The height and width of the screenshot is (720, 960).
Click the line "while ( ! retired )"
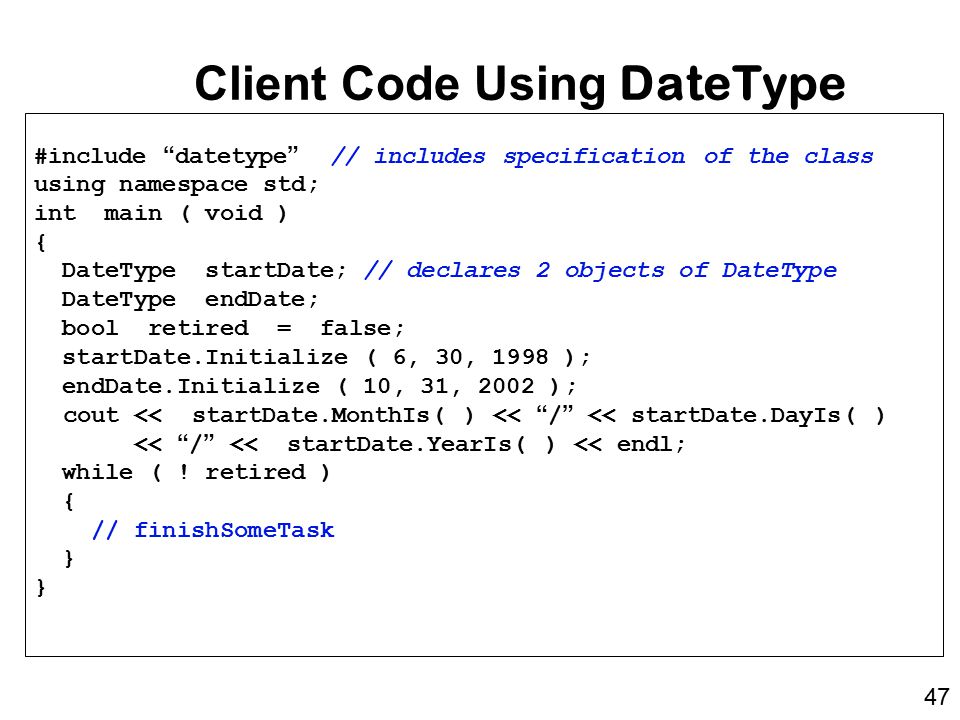click(x=196, y=473)
